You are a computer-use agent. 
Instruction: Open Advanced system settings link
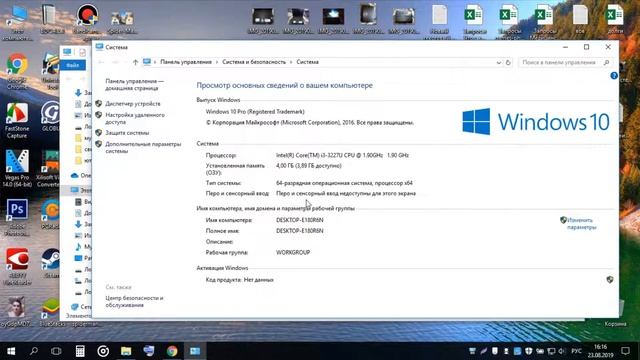click(143, 147)
